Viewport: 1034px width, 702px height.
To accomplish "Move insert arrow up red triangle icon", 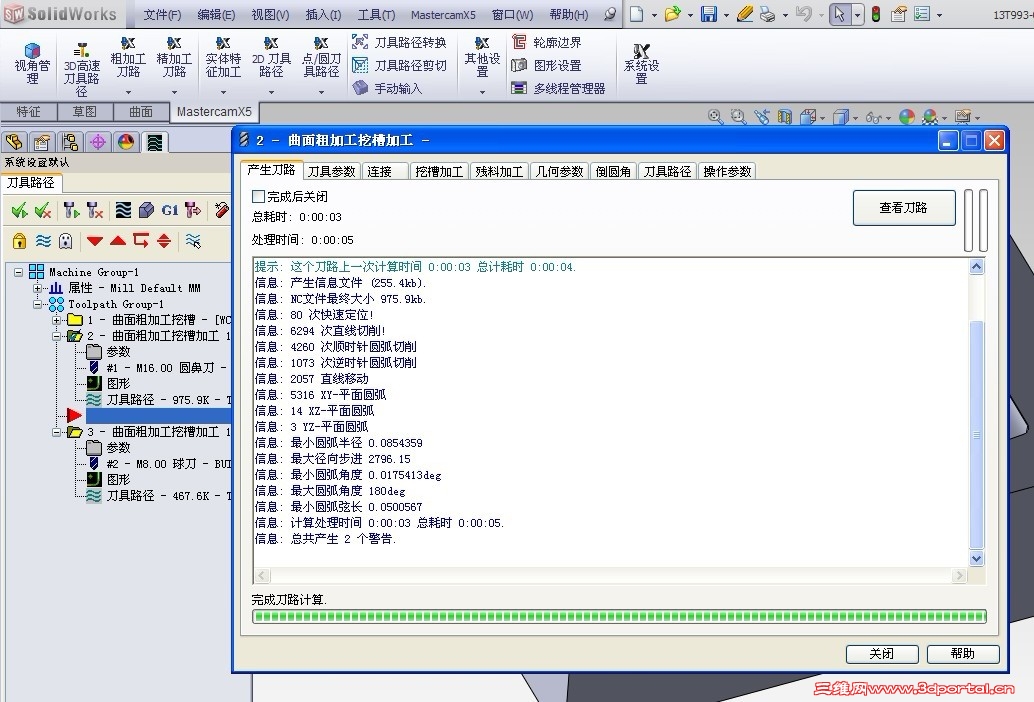I will tap(118, 241).
